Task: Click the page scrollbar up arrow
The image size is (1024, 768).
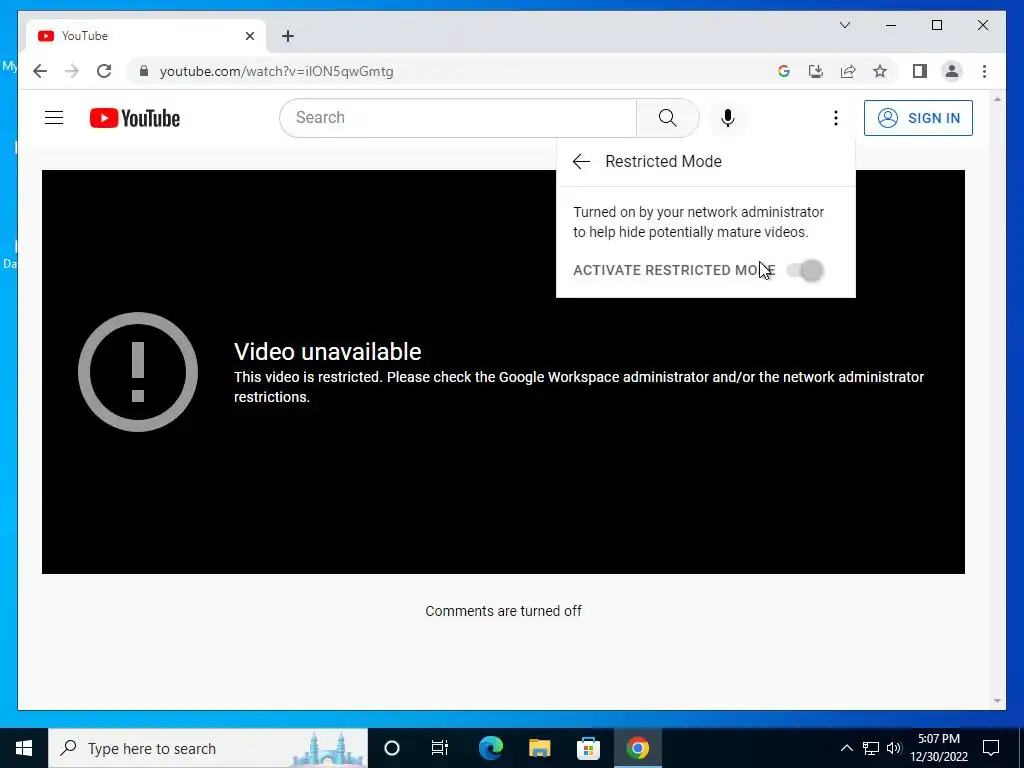Action: pos(997,99)
